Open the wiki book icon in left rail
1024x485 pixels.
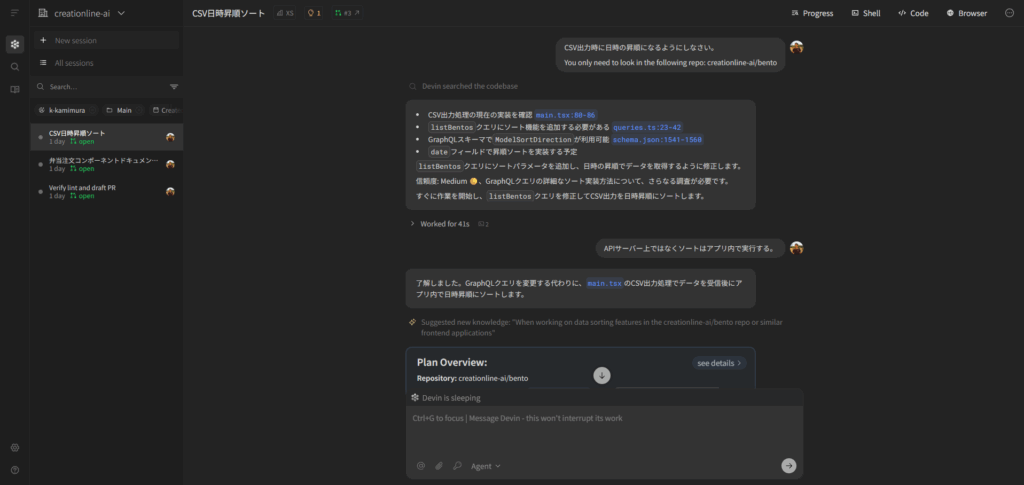(x=15, y=89)
